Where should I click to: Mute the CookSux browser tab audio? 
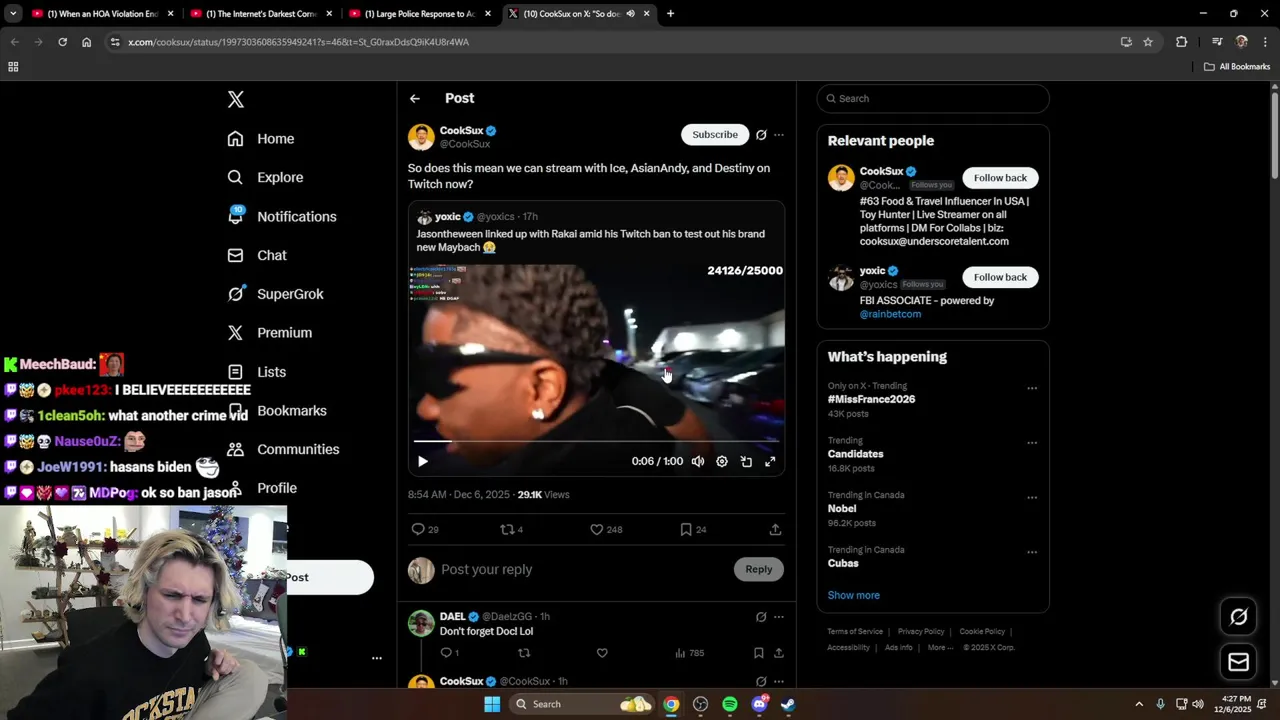point(630,14)
